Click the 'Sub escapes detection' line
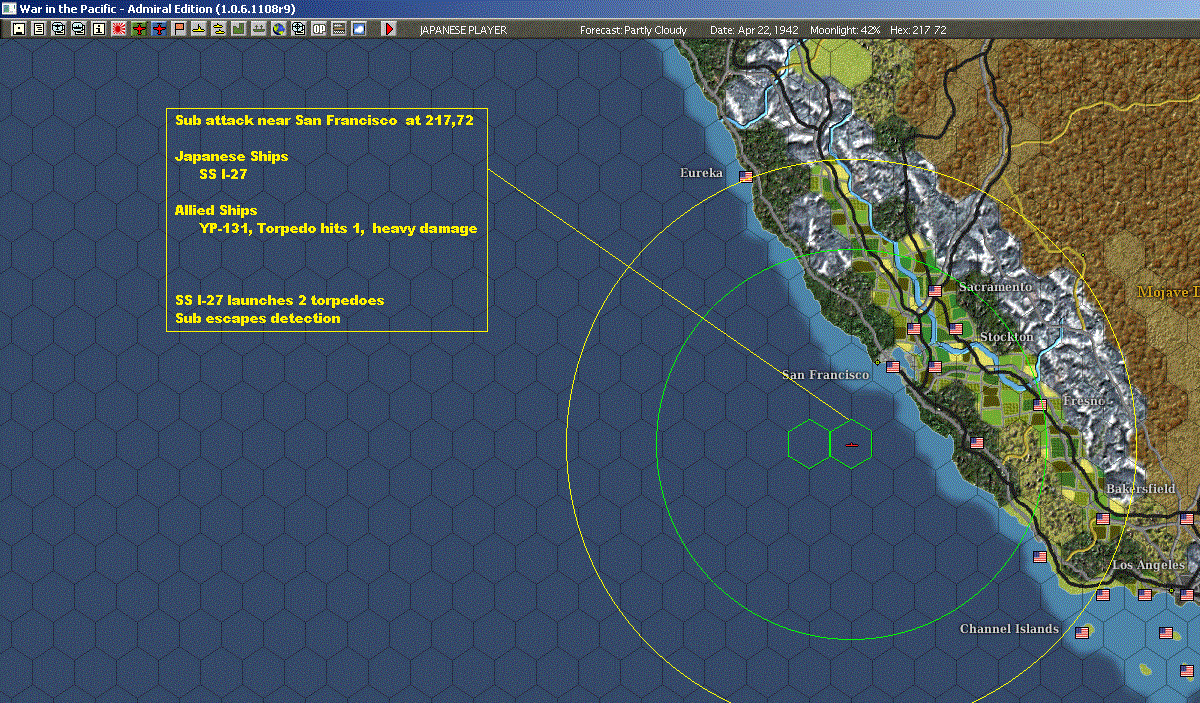 (257, 318)
